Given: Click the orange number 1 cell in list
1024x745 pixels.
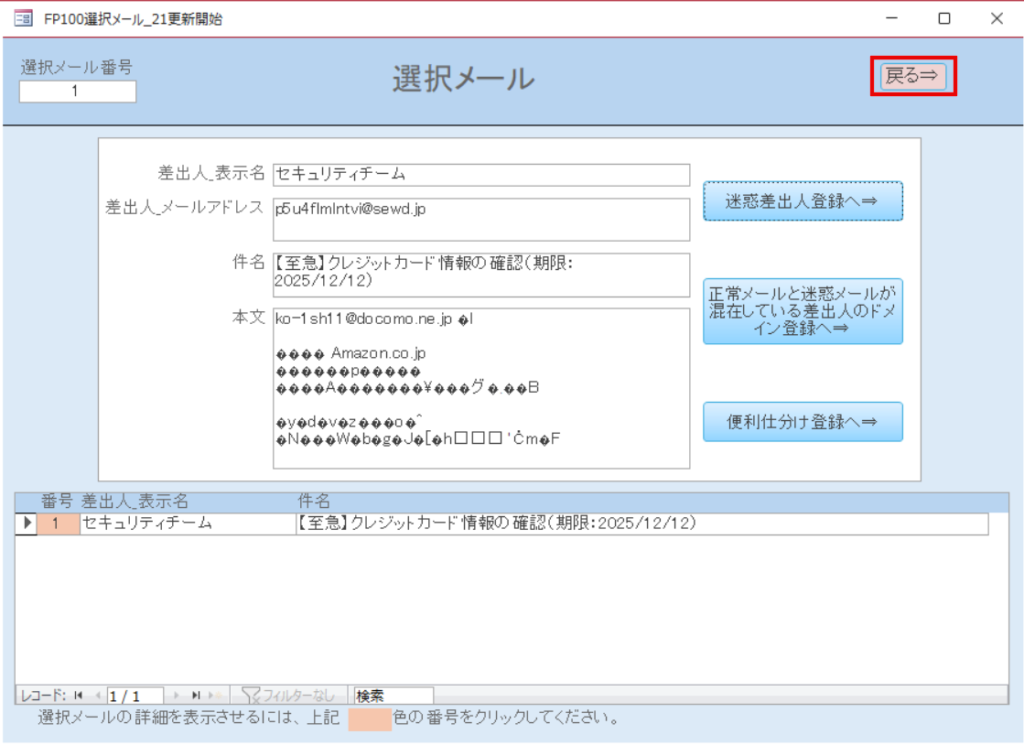Looking at the screenshot, I should [x=58, y=523].
